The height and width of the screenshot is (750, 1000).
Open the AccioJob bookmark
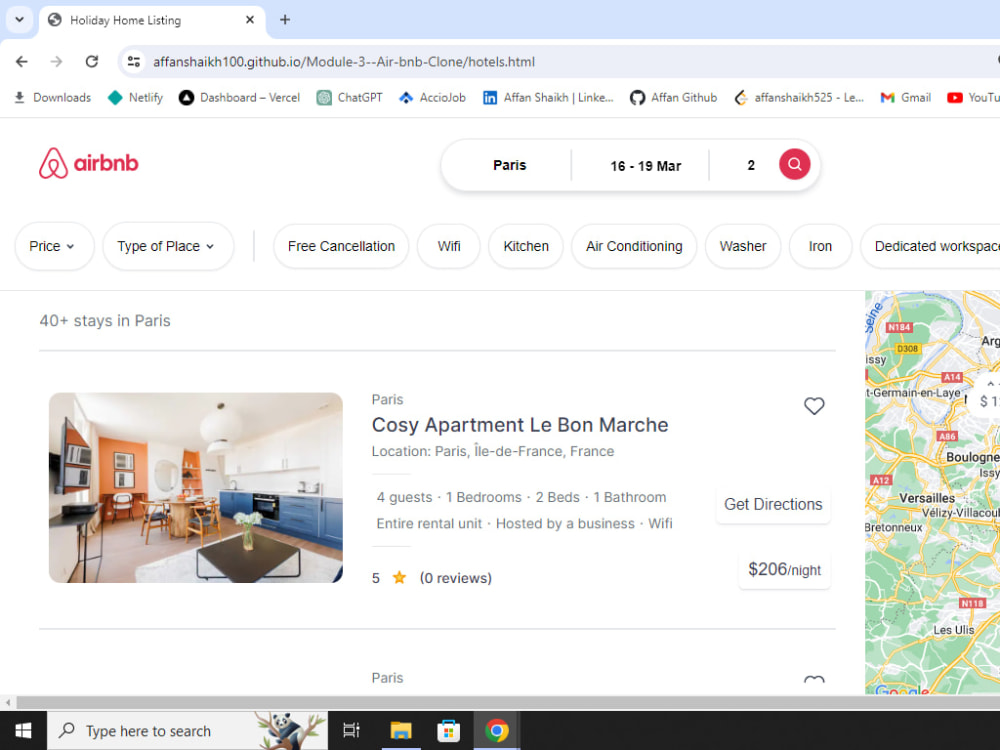[432, 98]
